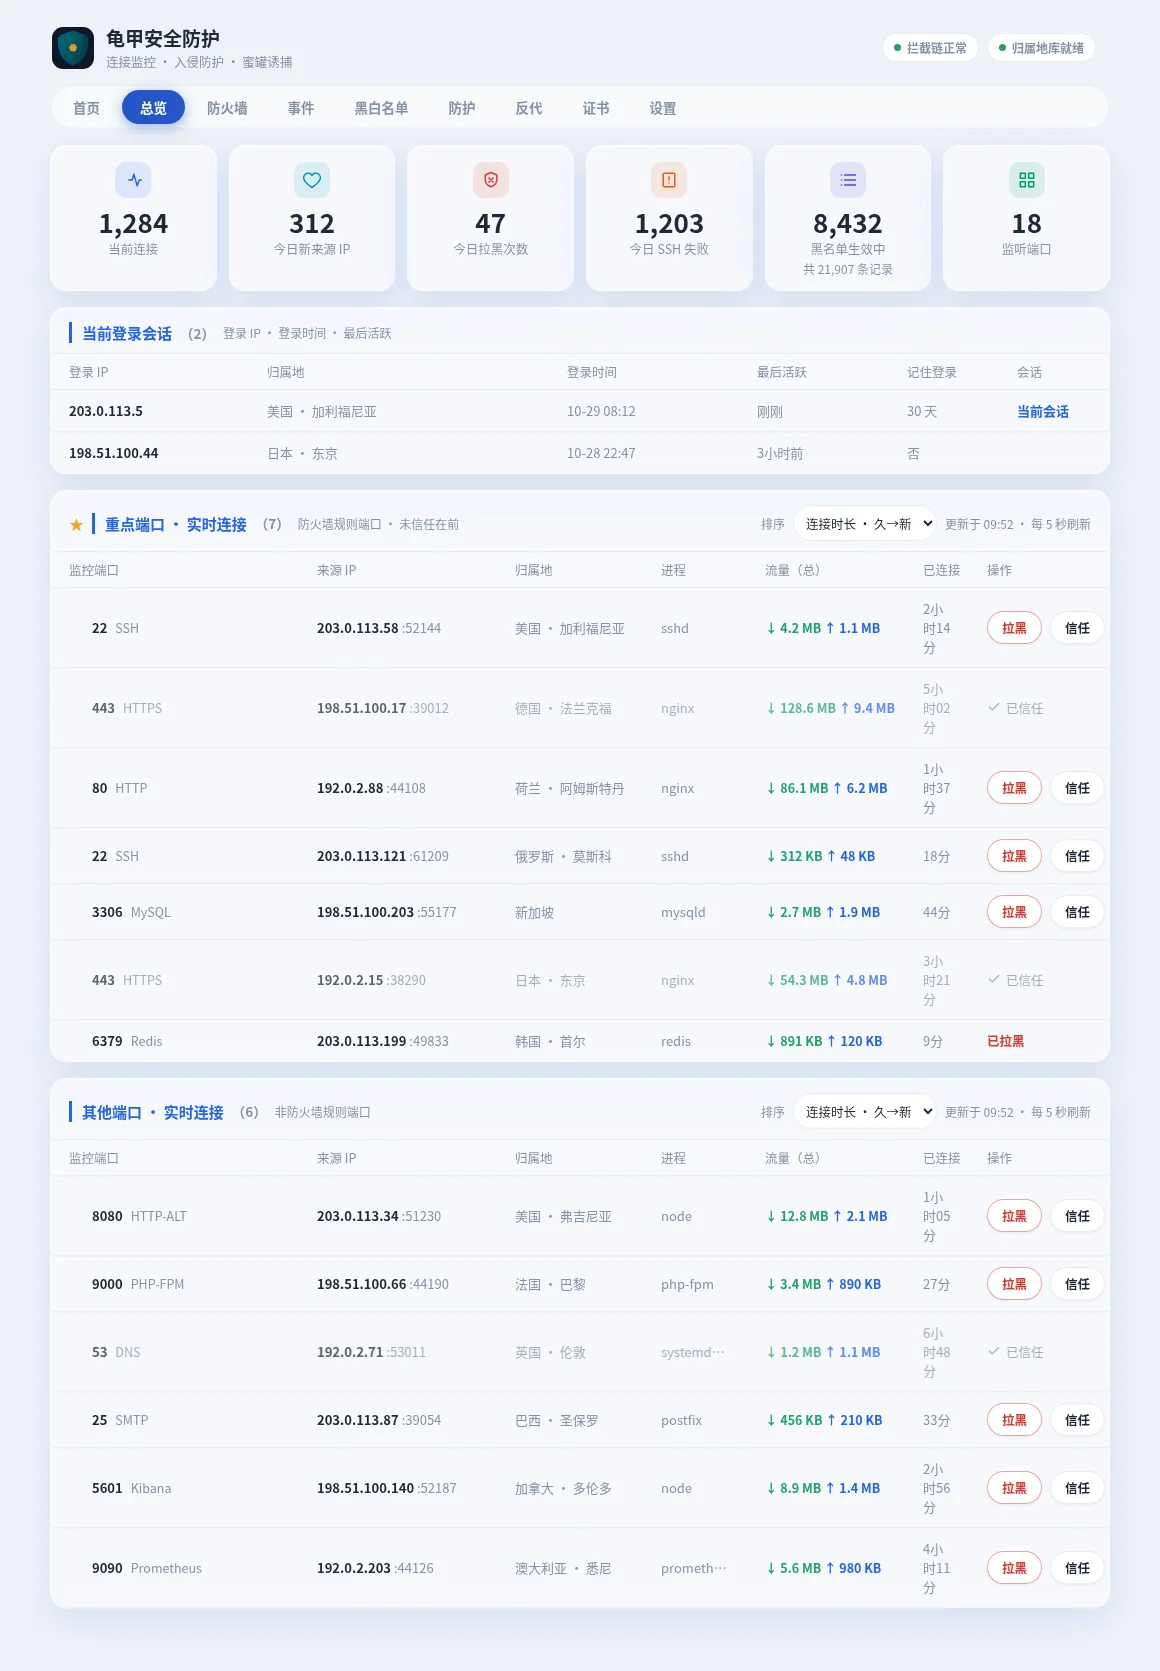
Task: Click 信任 for 203.0.113.58 SSH connection
Action: [x=1077, y=628]
